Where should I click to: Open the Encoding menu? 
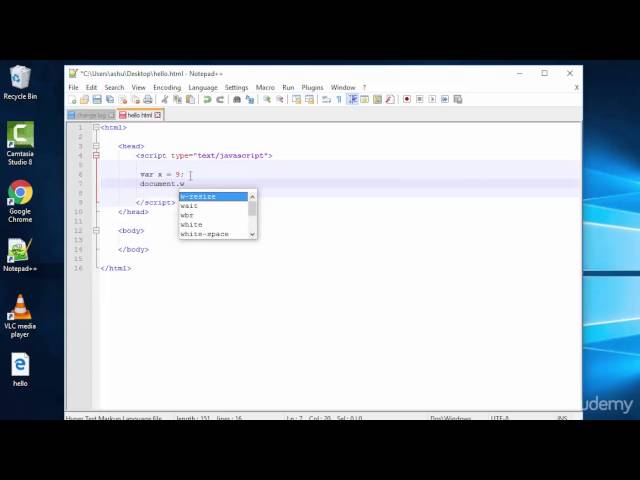[167, 87]
